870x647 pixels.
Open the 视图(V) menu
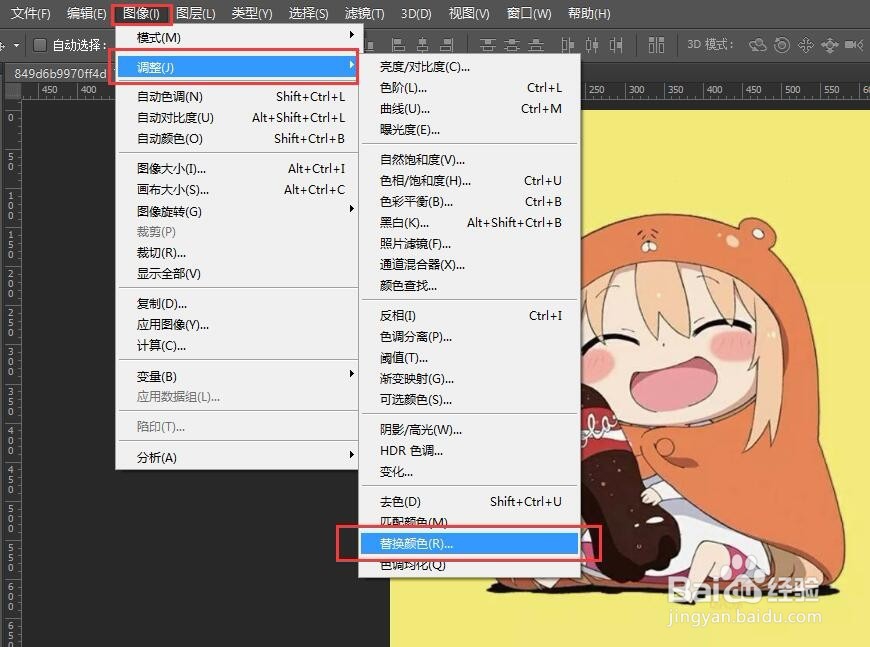pos(469,13)
